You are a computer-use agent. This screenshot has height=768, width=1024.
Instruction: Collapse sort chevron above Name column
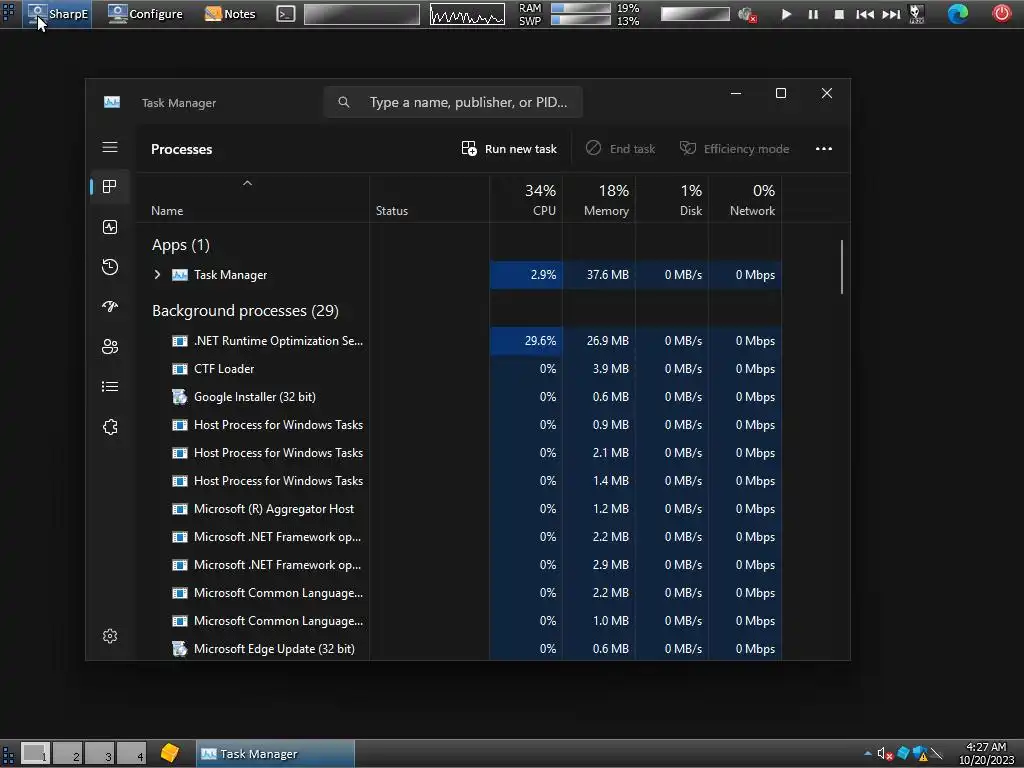pyautogui.click(x=248, y=184)
